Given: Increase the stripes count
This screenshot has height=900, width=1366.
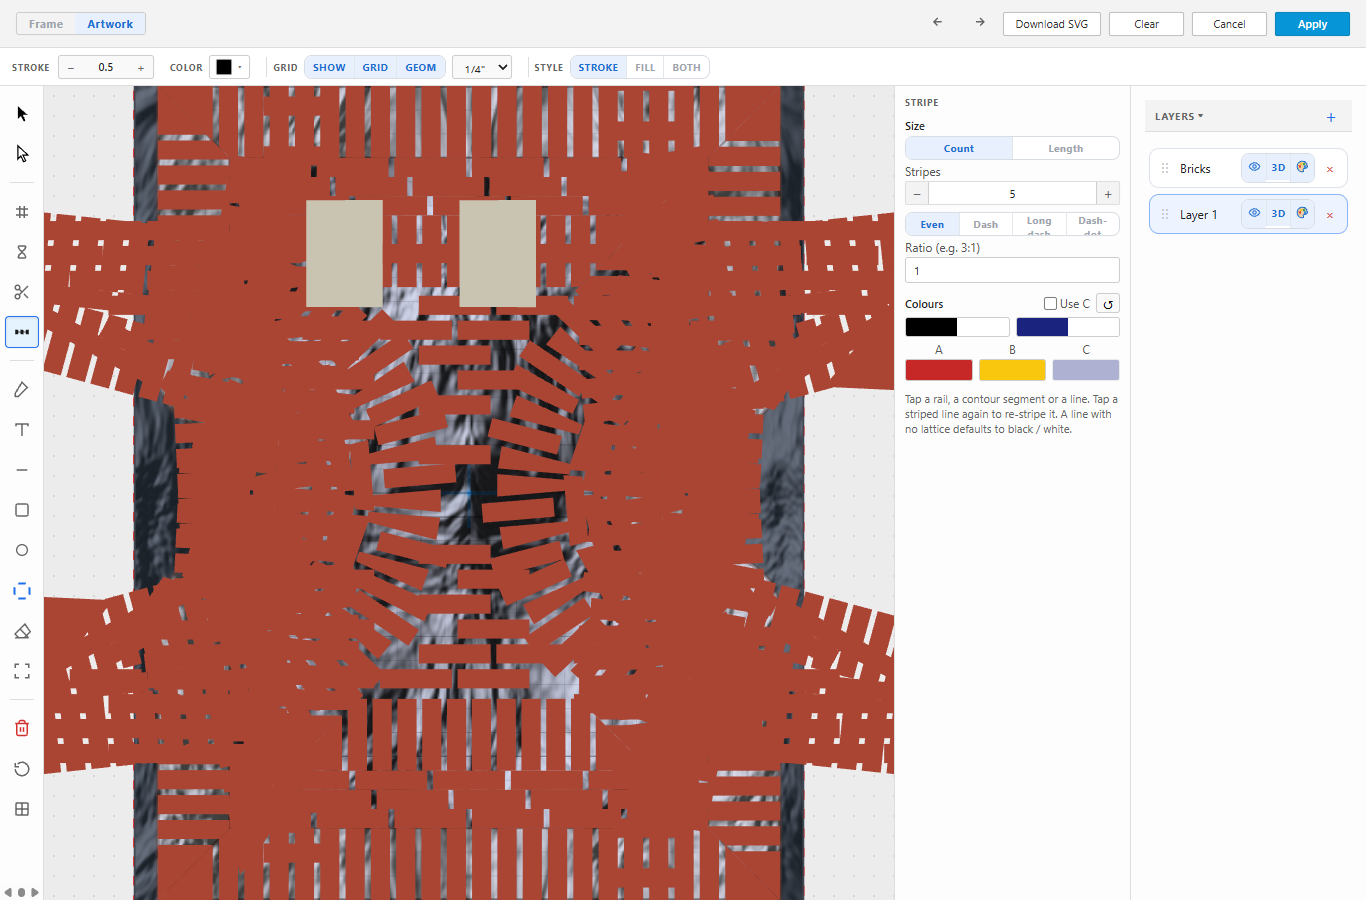Looking at the screenshot, I should (x=1108, y=193).
